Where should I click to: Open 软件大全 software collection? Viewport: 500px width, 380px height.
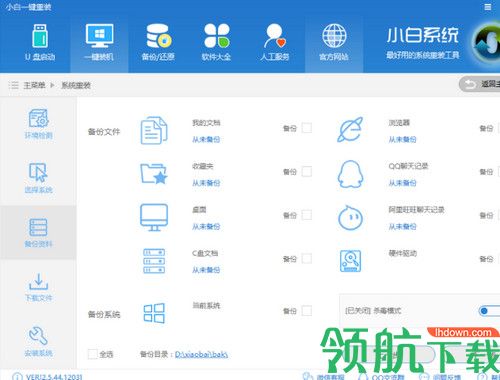pos(216,43)
